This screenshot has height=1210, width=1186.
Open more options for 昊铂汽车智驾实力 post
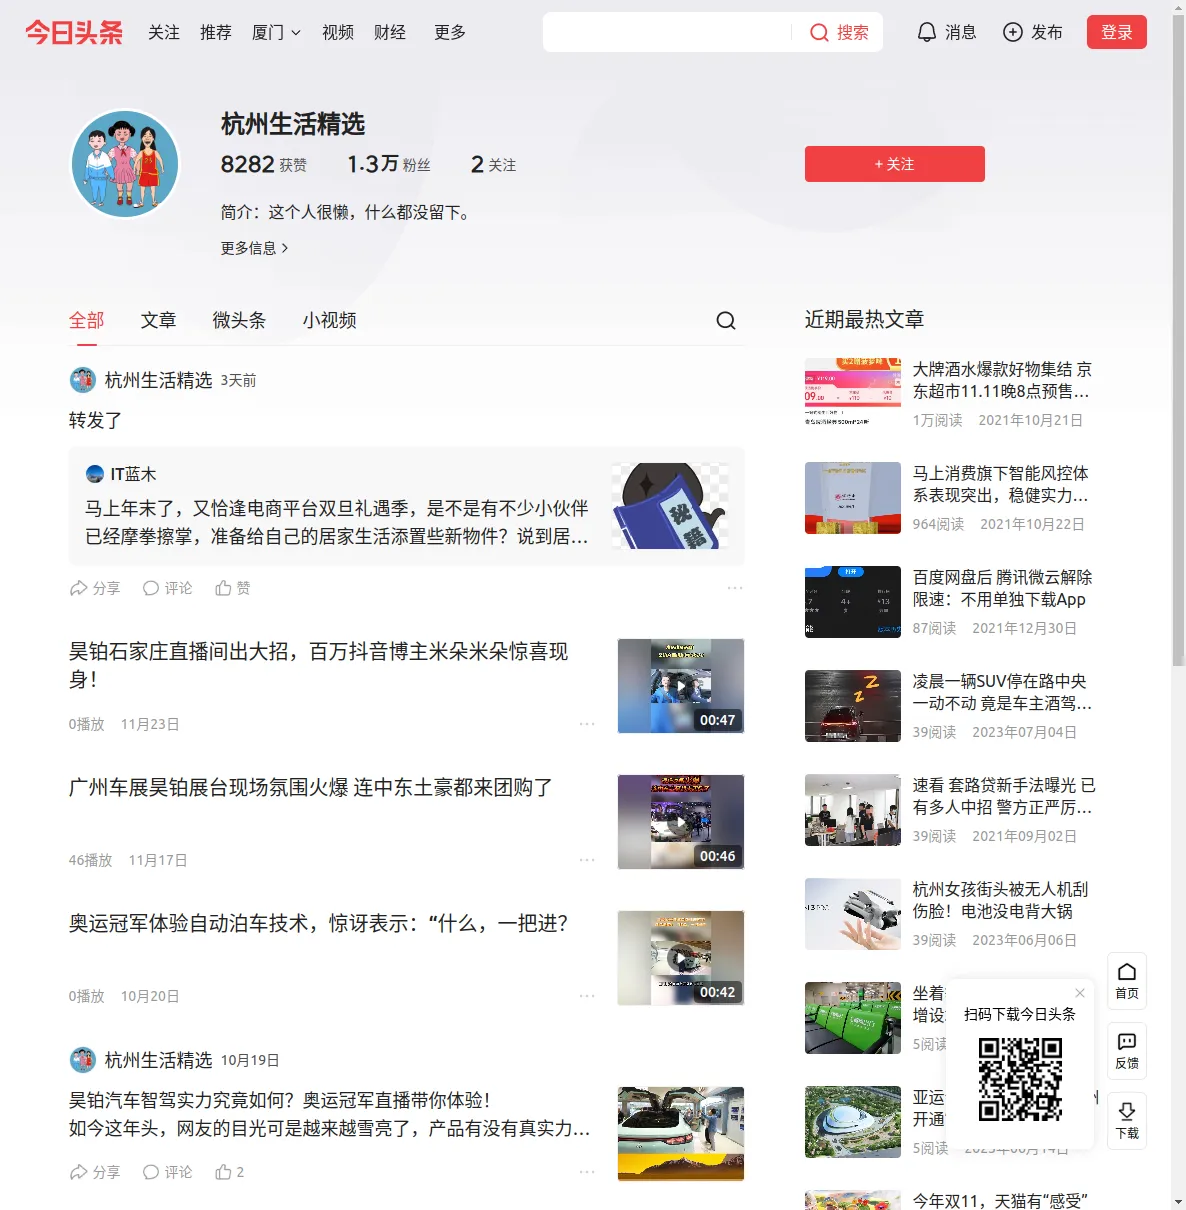pos(587,1172)
